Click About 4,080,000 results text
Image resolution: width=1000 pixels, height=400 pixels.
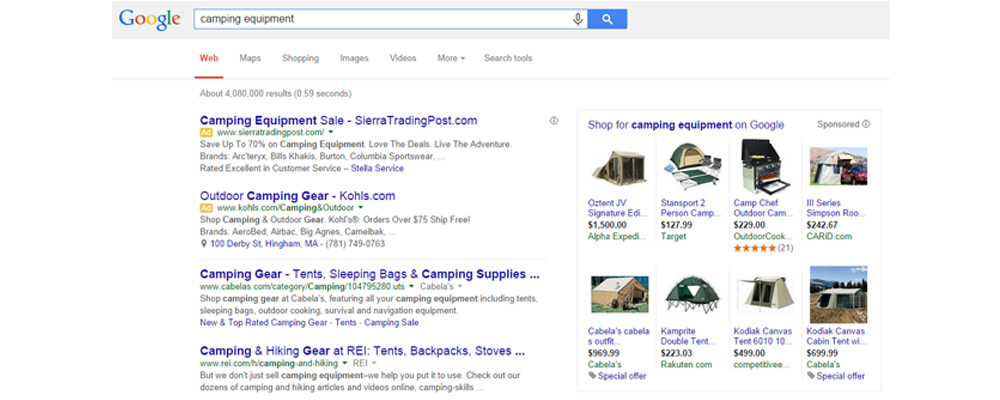click(276, 94)
